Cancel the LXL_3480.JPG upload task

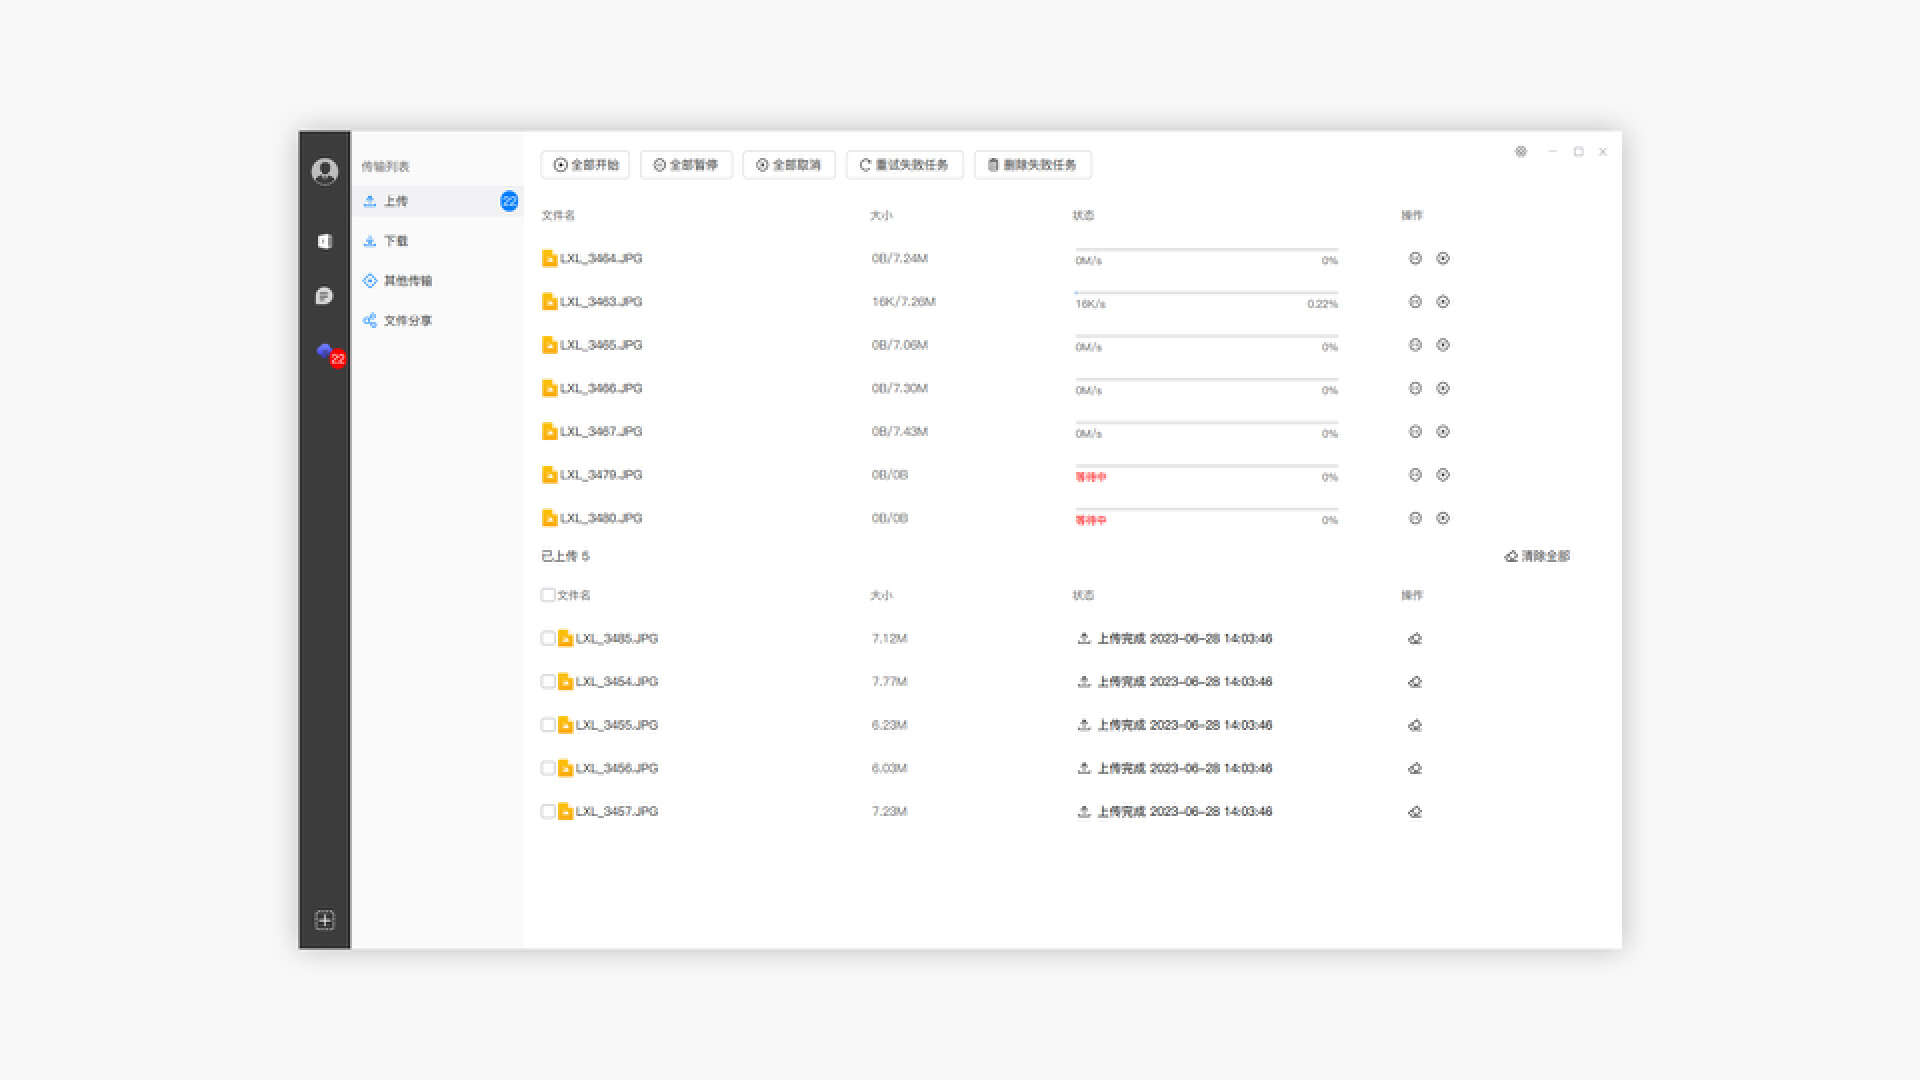coord(1443,518)
